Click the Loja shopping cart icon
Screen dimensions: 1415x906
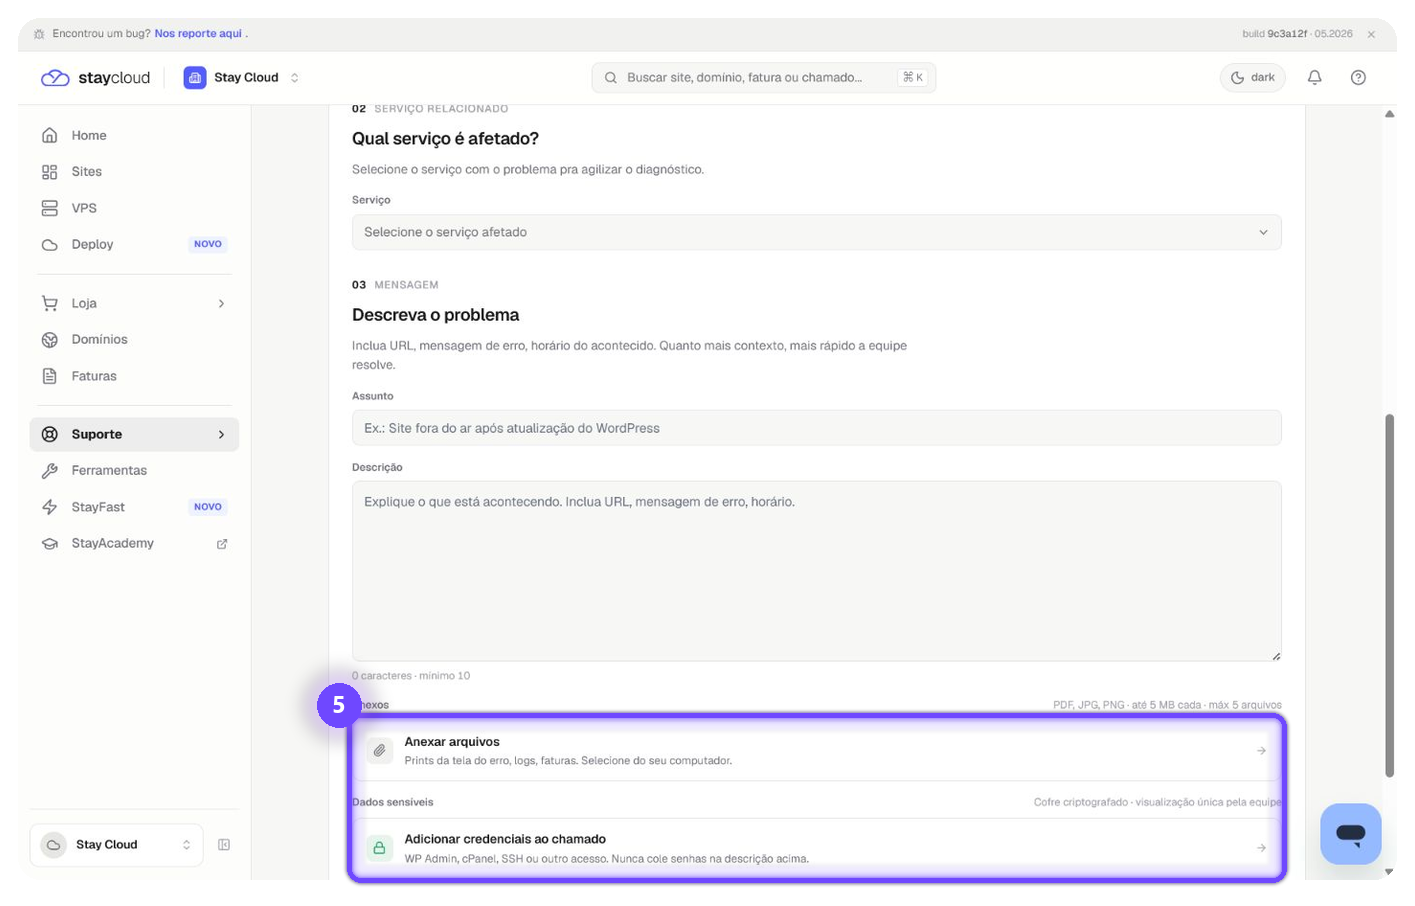(50, 303)
